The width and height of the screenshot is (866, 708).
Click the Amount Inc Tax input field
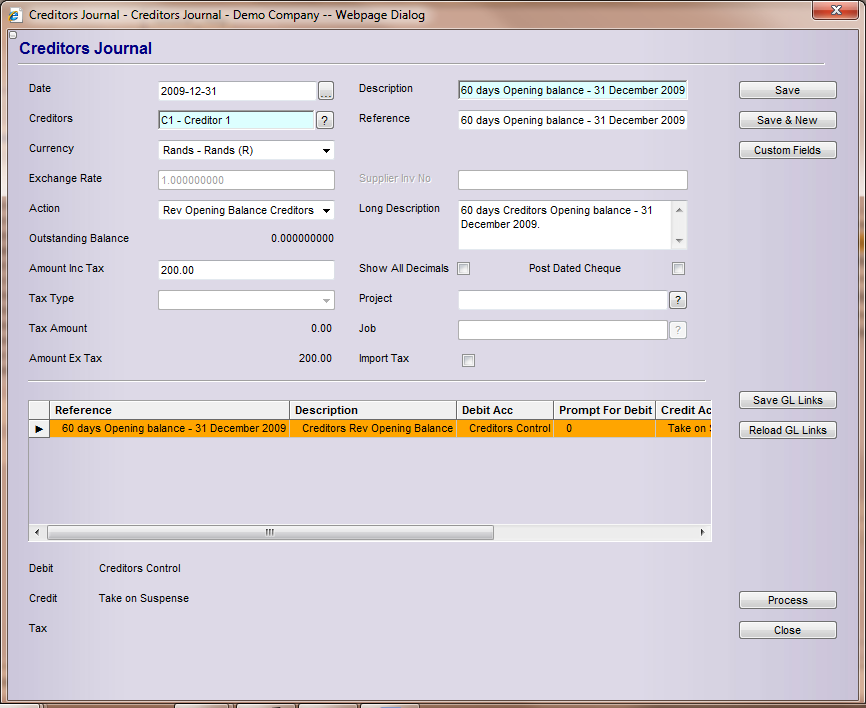246,270
